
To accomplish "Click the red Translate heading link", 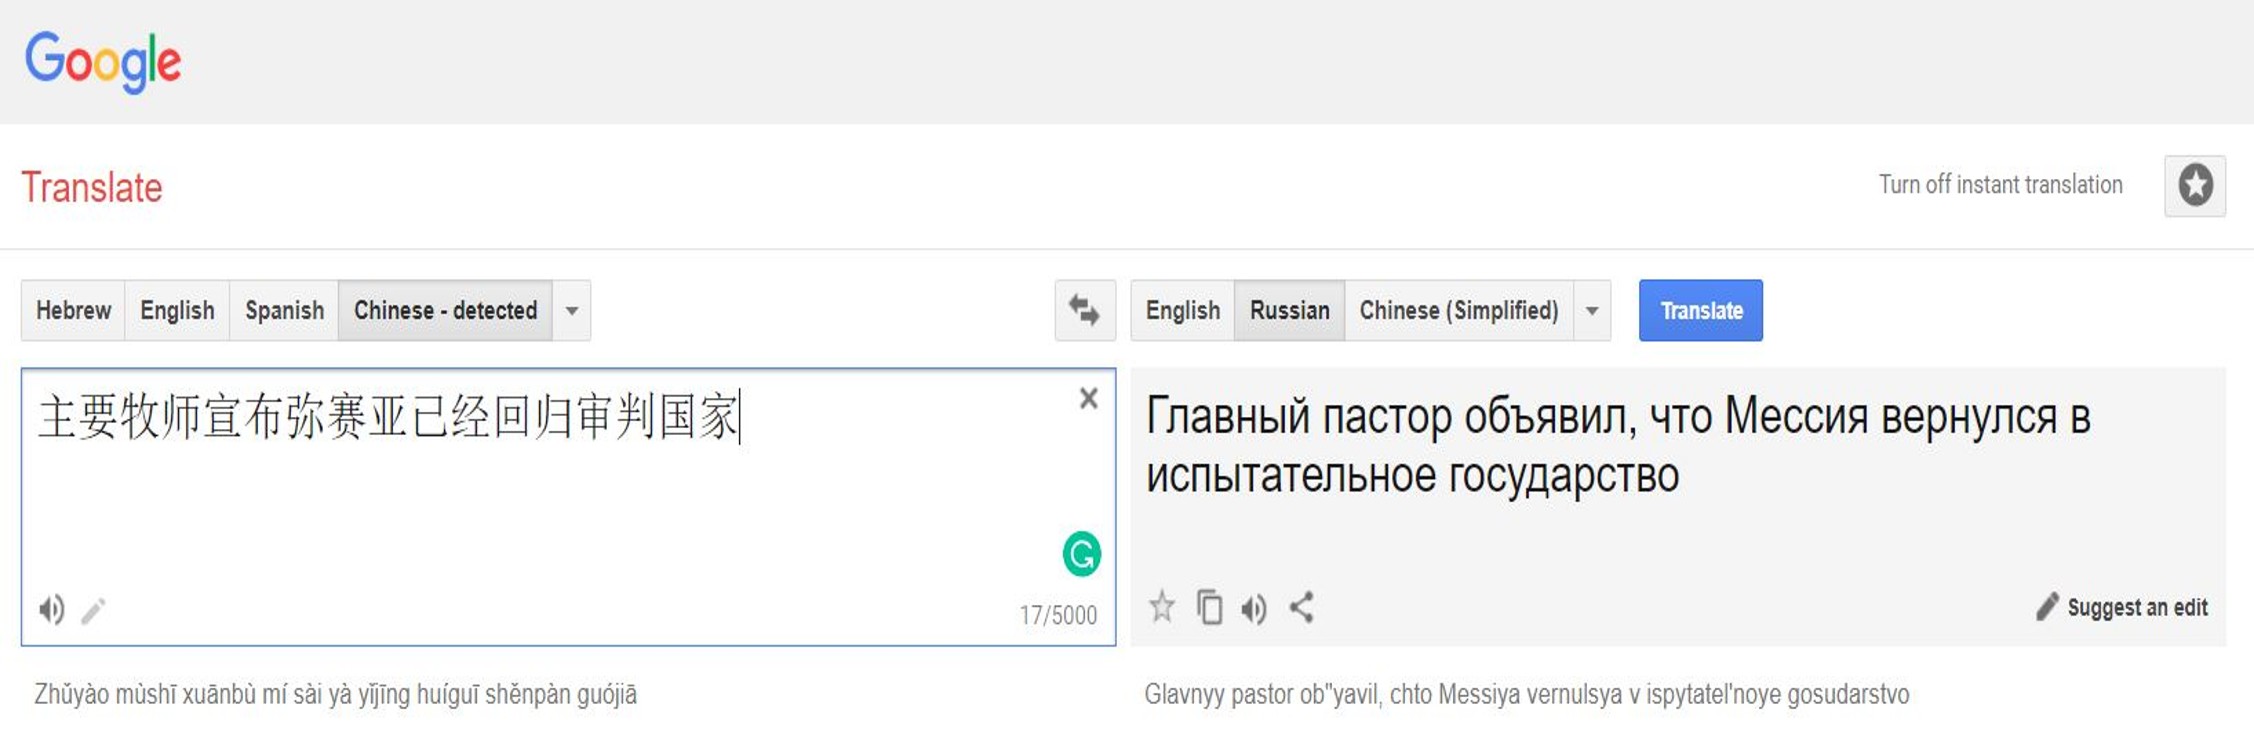I will [92, 188].
